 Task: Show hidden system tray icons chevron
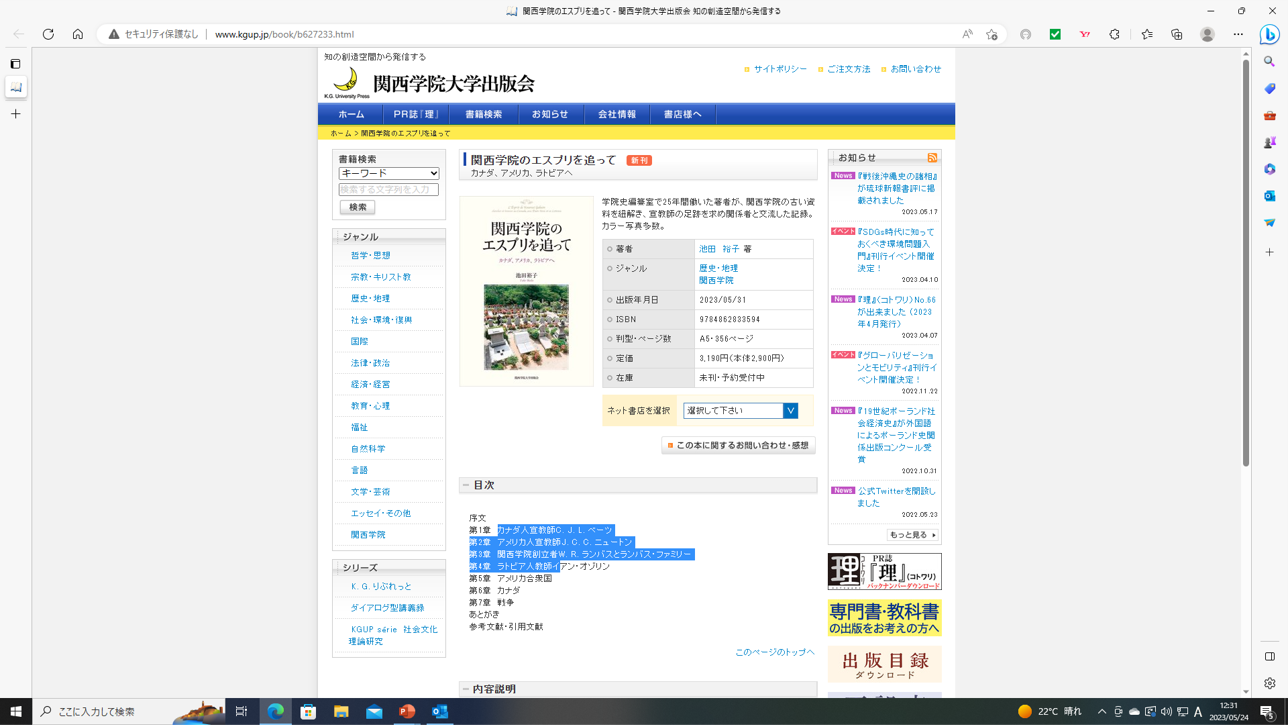[1102, 712]
